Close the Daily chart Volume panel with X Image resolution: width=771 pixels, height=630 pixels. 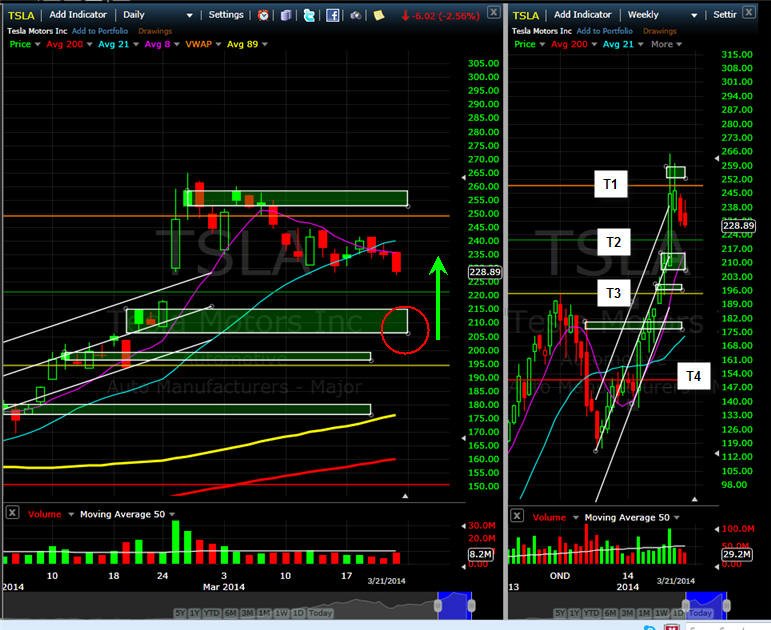[12, 513]
